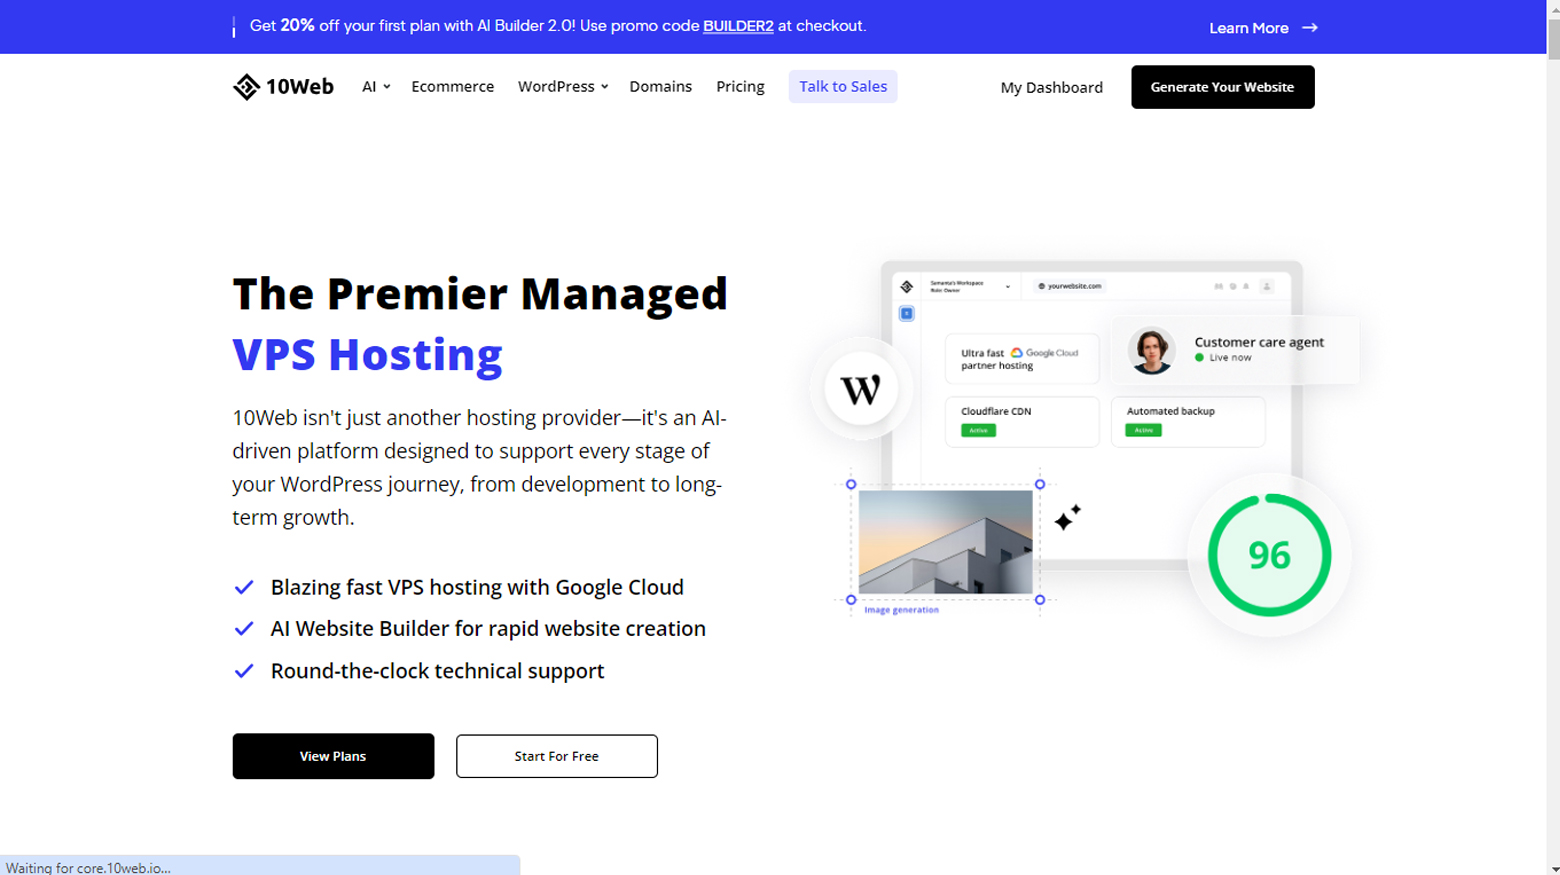This screenshot has width=1560, height=875.
Task: Click 'Blazing fast VPS hosting with Google Cloud'
Action: pyautogui.click(x=477, y=587)
